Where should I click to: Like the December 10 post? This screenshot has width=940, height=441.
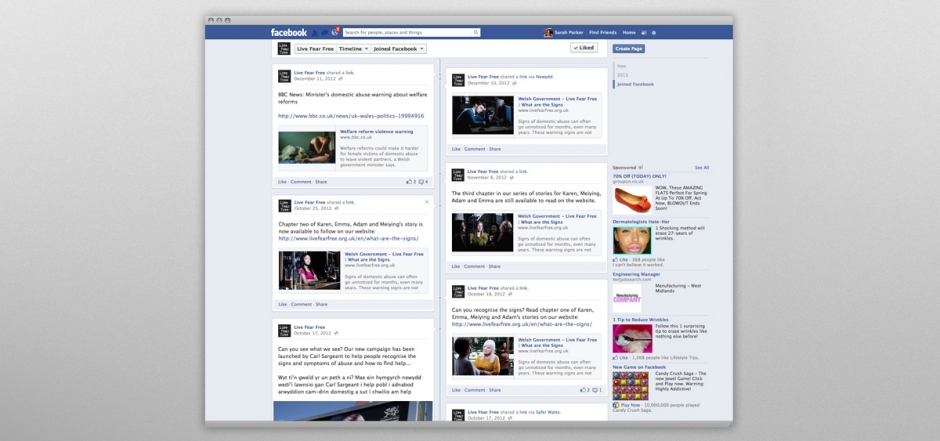(456, 149)
